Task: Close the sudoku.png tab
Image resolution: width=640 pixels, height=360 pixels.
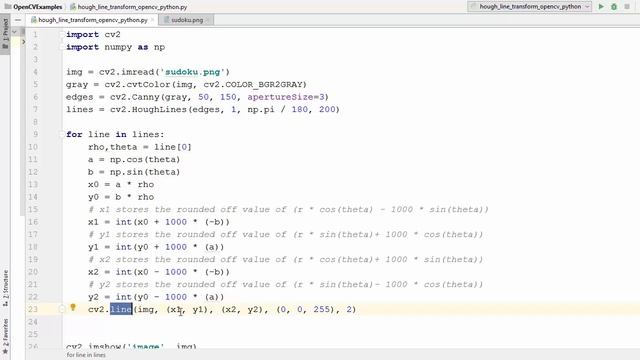Action: tap(208, 20)
